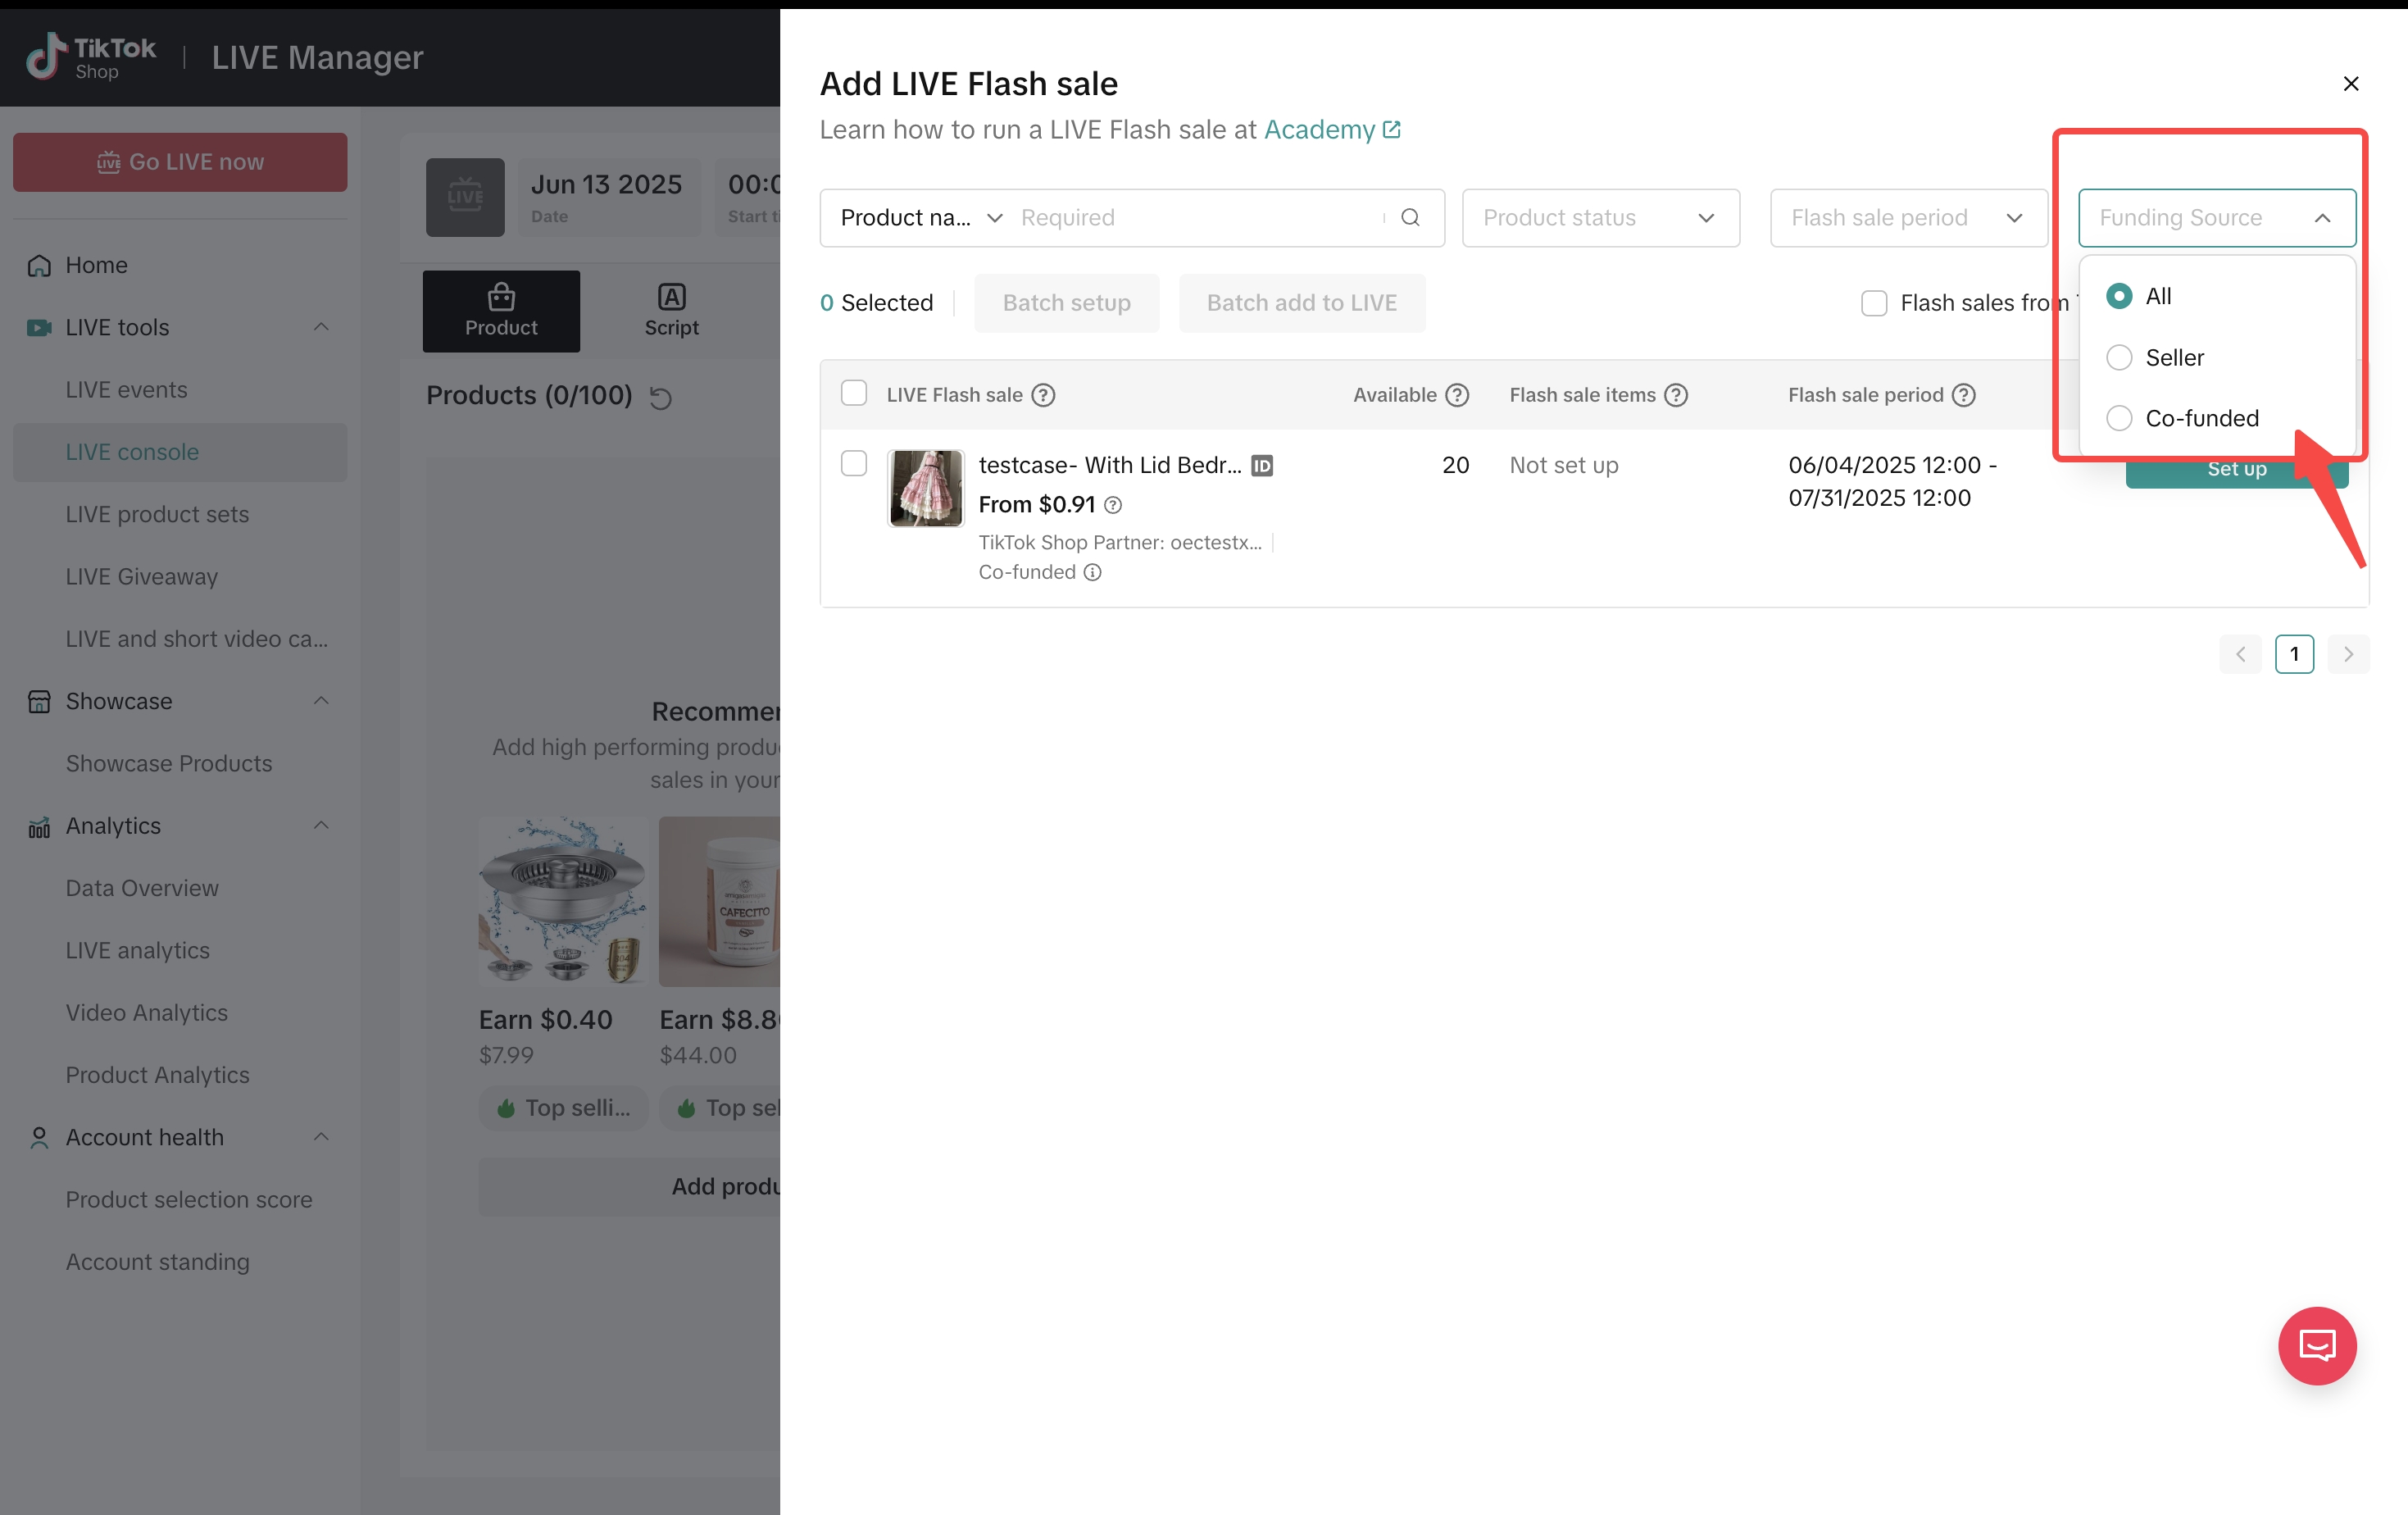Open the red chat support bubble
Screen dimensions: 2408x1515
[x=2316, y=1345]
